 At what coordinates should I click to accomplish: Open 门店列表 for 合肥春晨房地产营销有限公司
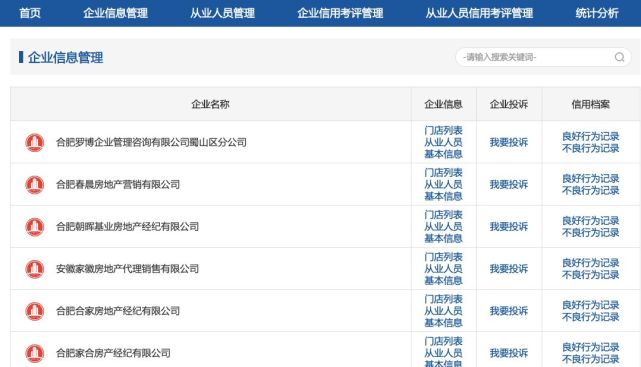(x=443, y=172)
